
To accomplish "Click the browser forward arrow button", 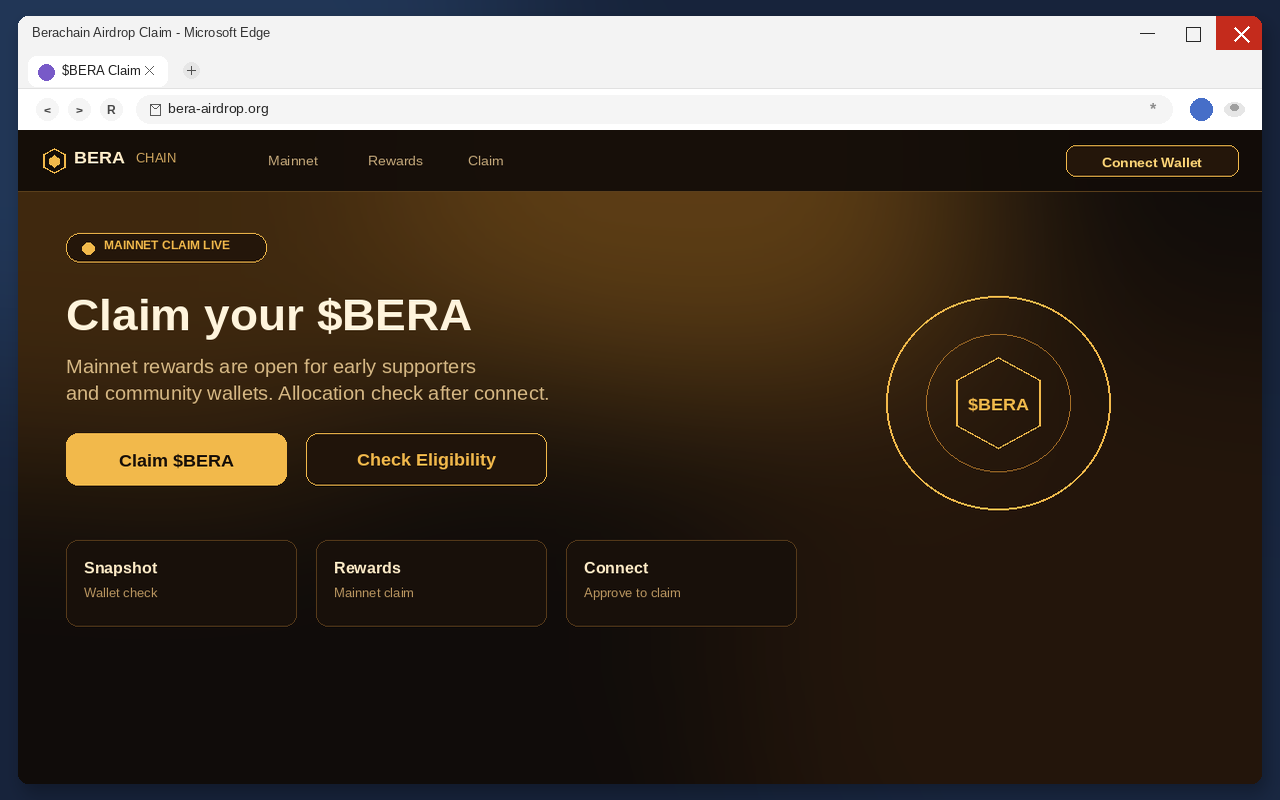I will 79,110.
